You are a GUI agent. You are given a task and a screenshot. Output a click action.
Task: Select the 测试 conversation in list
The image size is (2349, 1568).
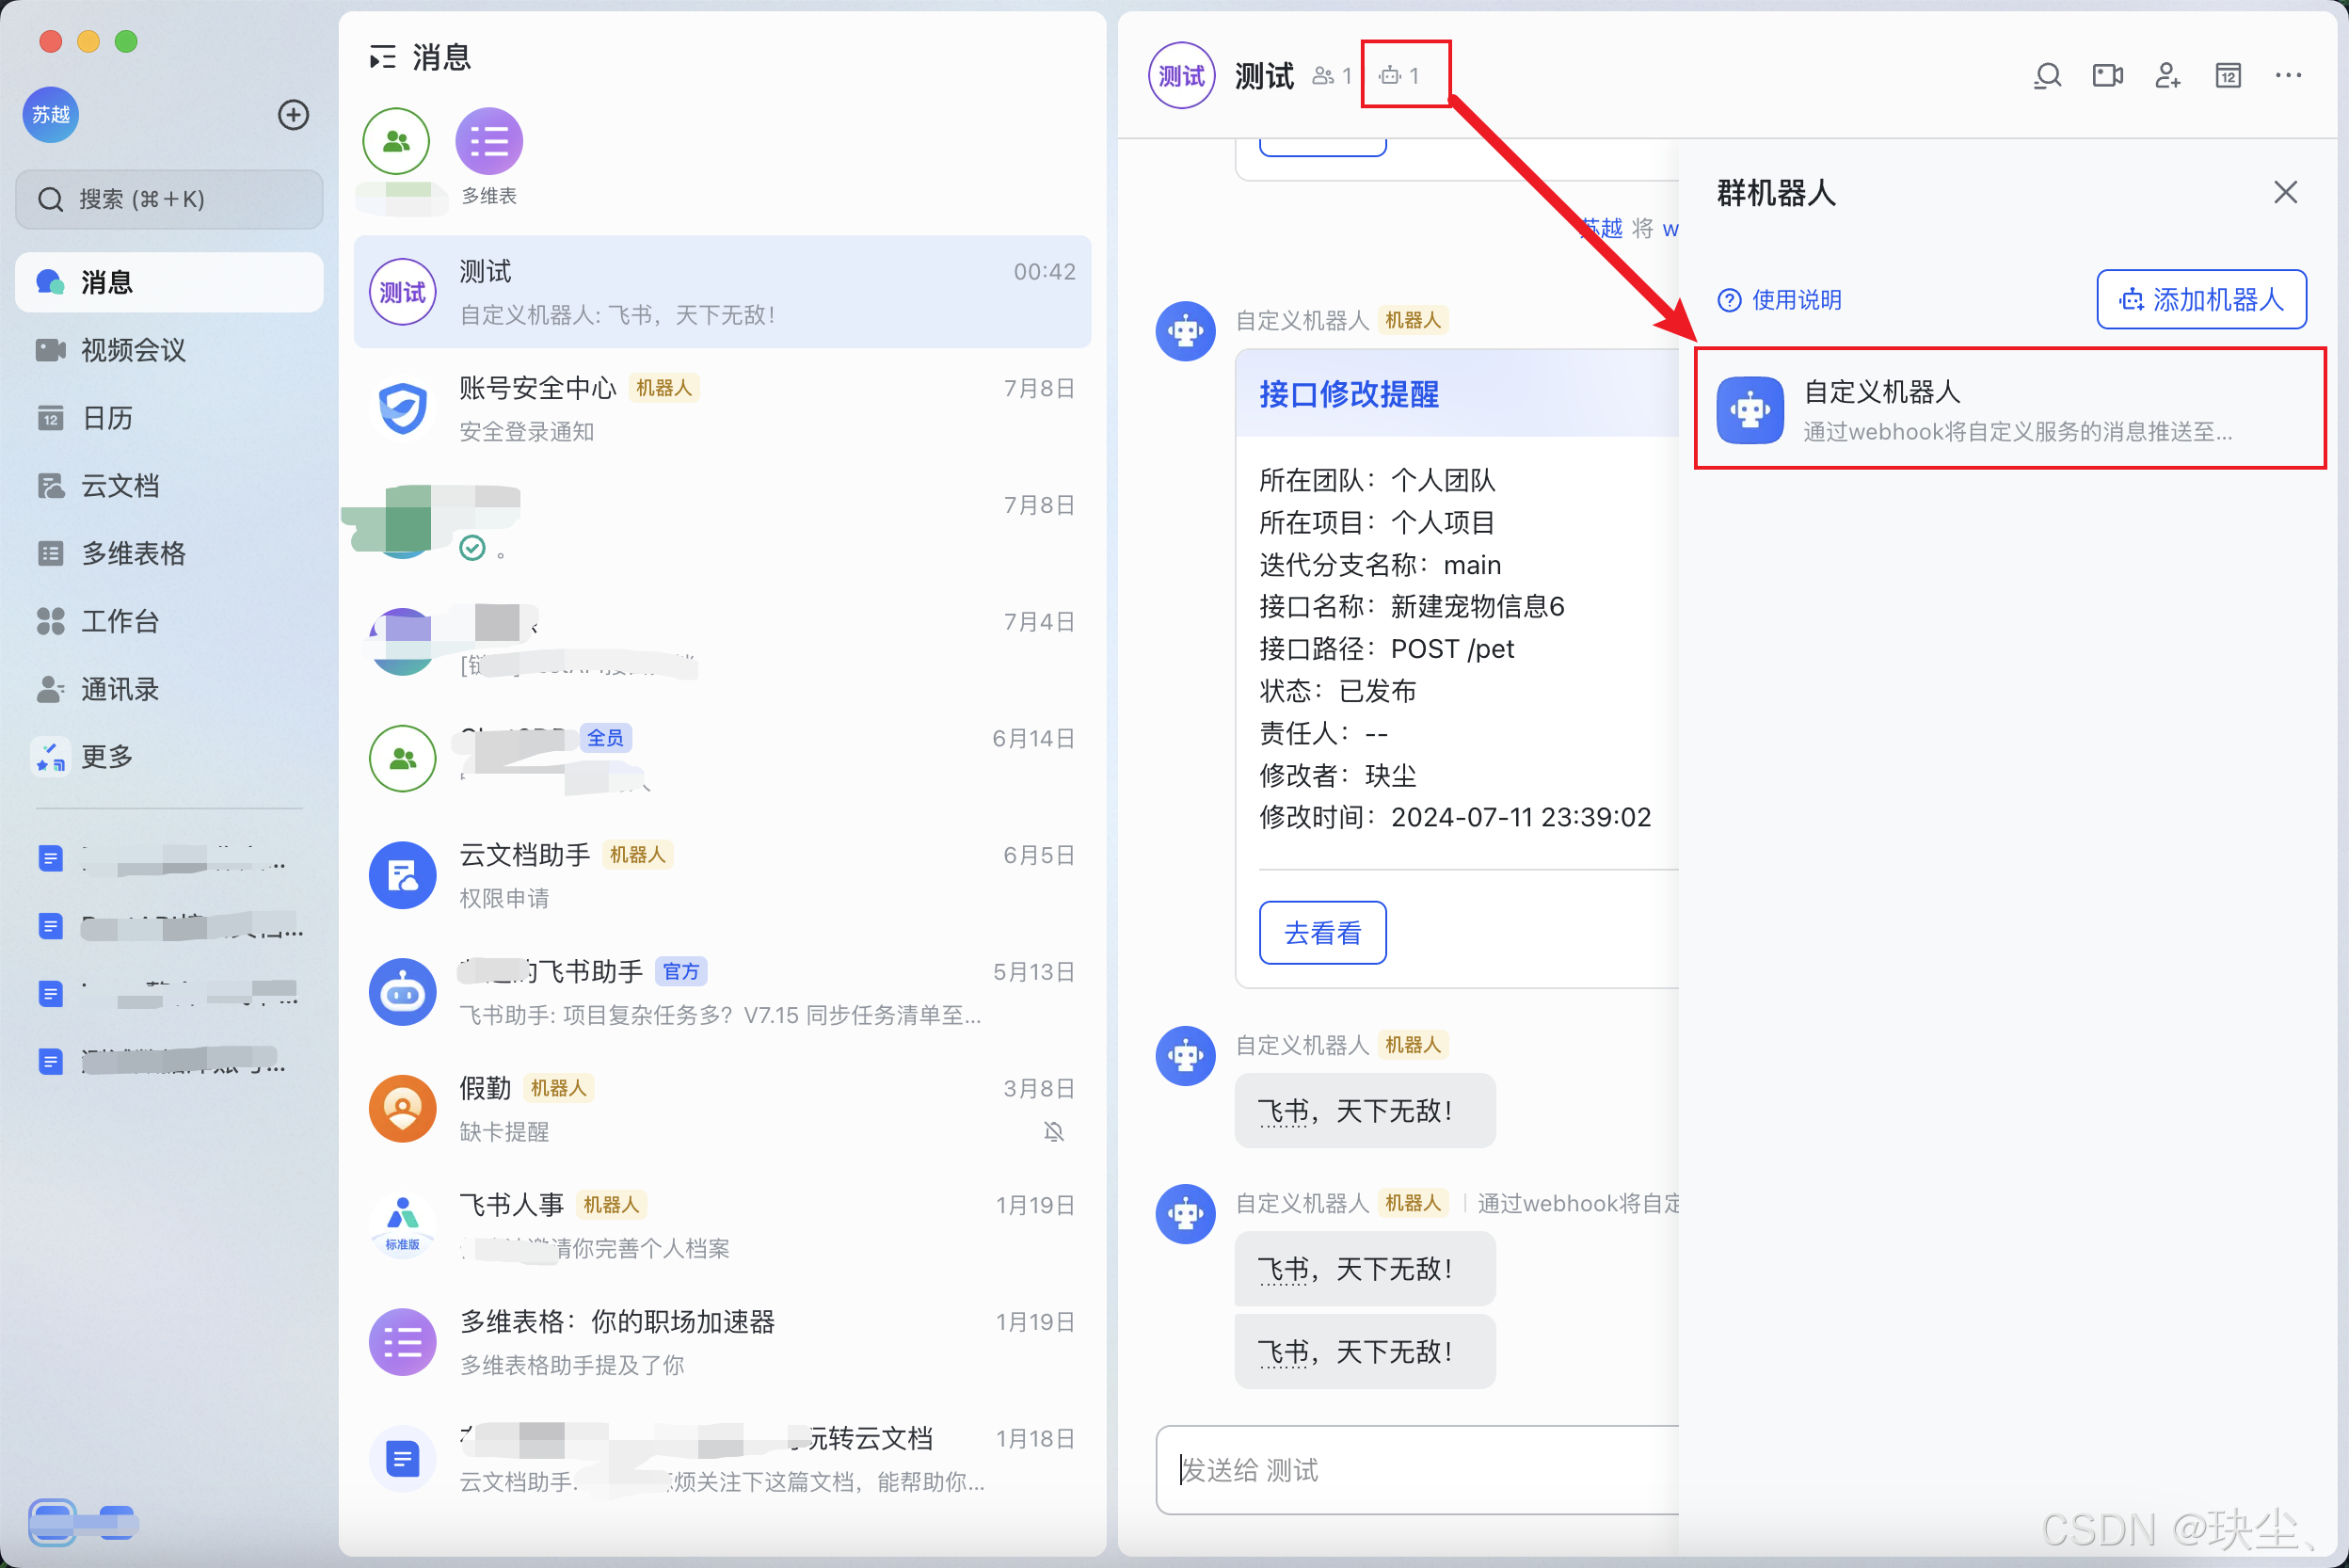point(722,293)
